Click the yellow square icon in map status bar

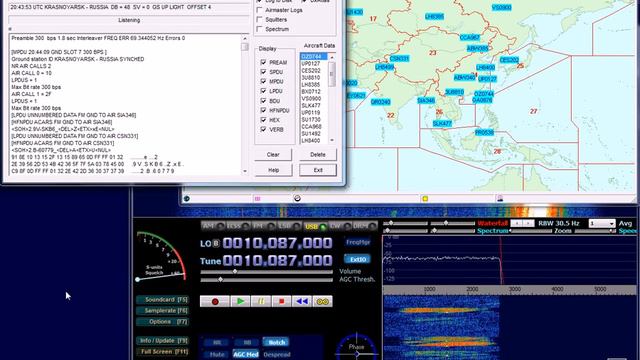click(x=425, y=199)
